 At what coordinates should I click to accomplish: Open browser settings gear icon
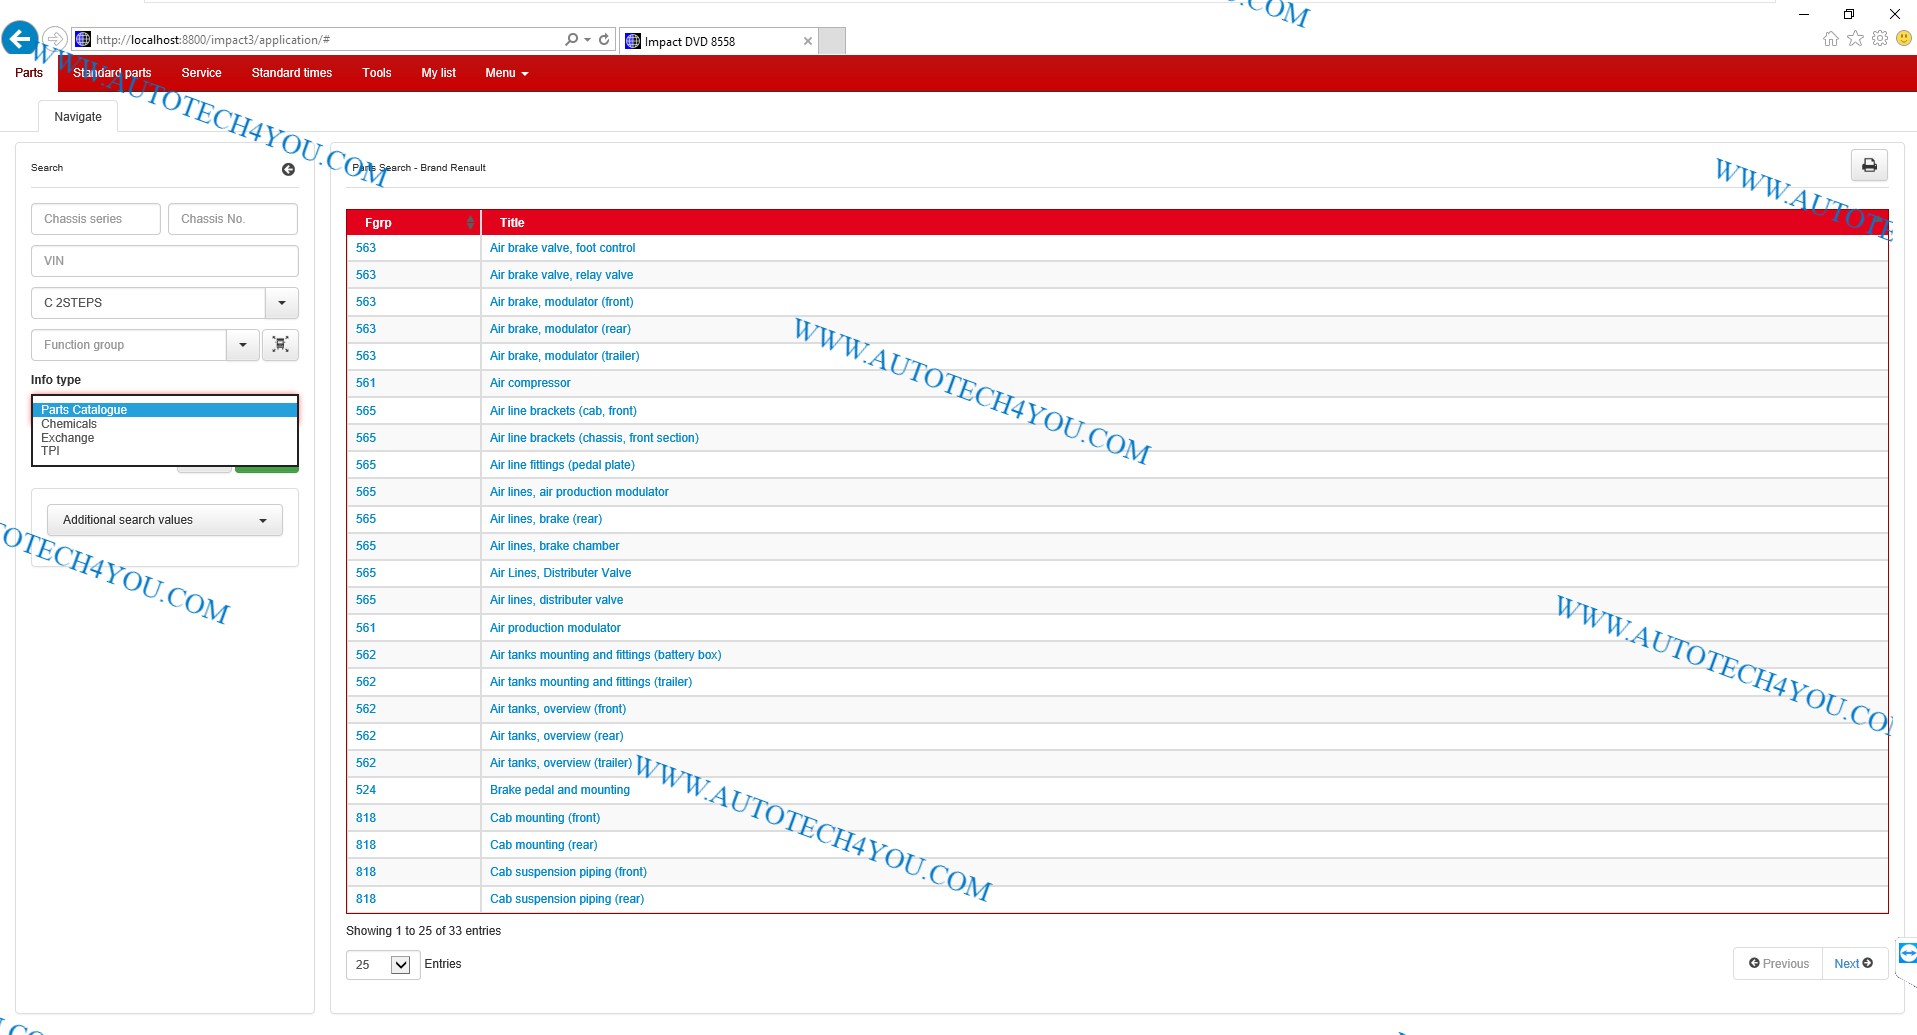(1880, 39)
